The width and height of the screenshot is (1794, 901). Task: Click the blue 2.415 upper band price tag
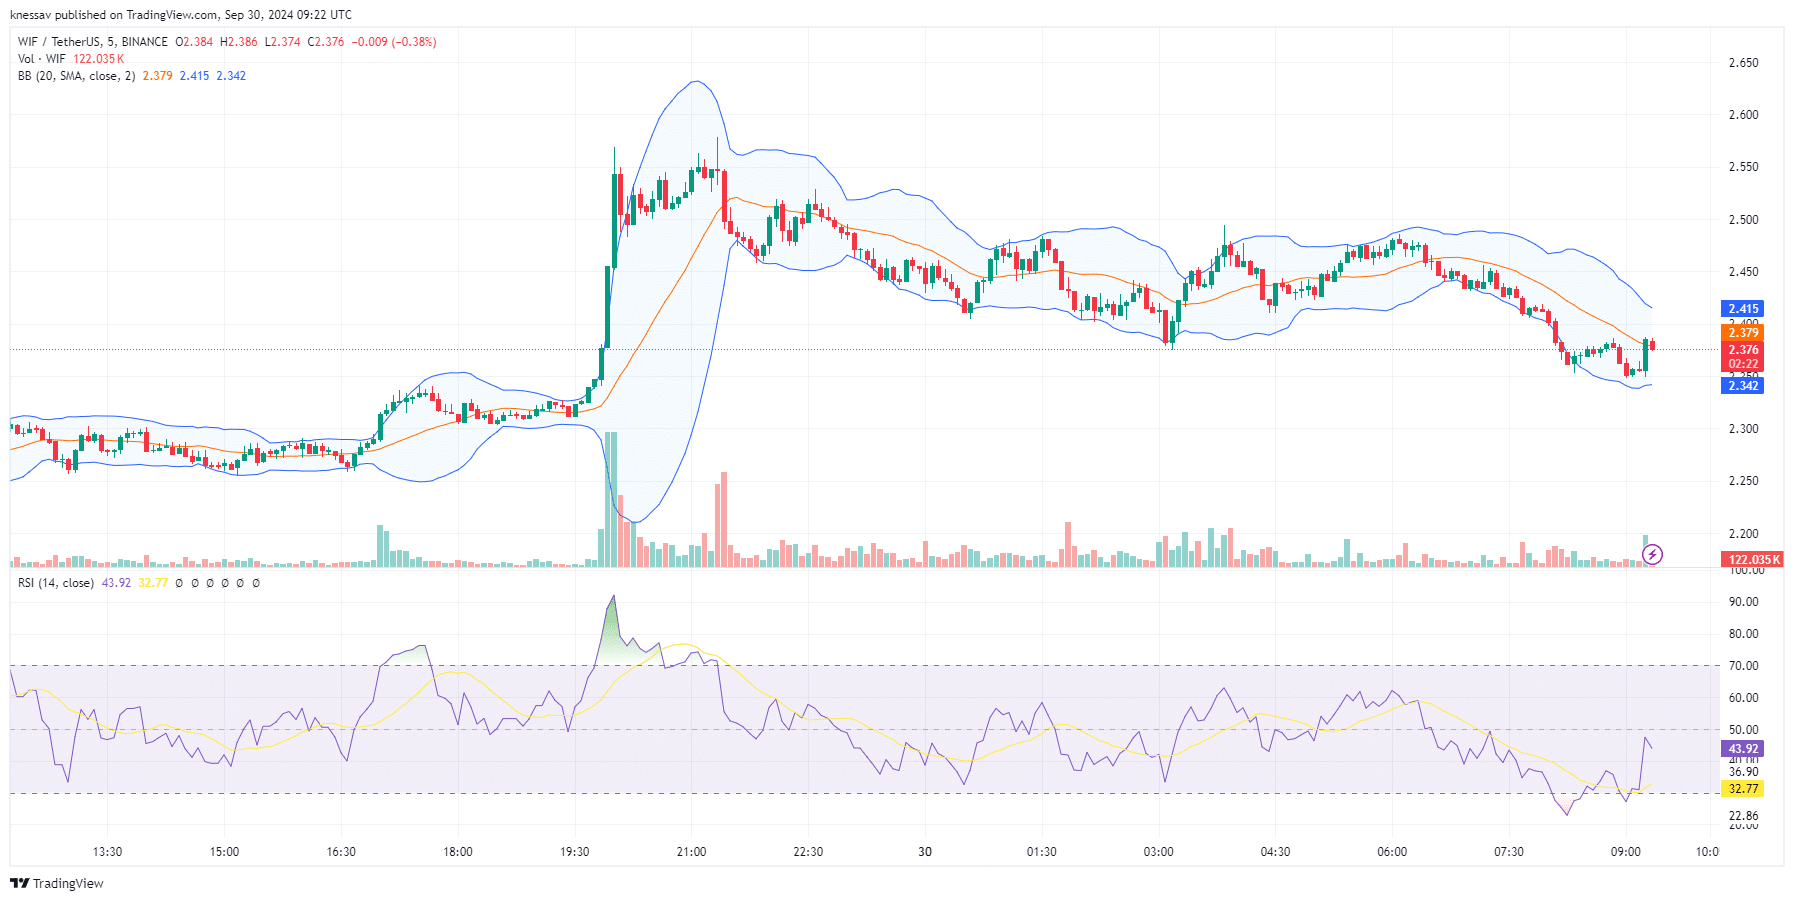tap(1743, 309)
